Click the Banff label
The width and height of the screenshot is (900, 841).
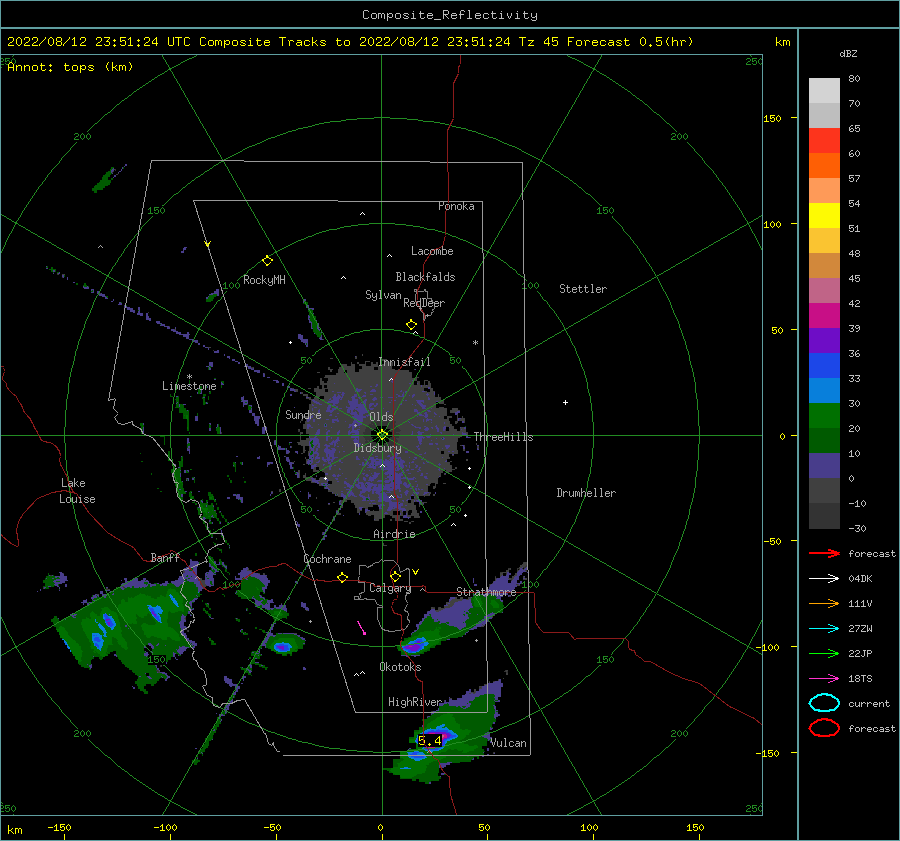pos(165,557)
